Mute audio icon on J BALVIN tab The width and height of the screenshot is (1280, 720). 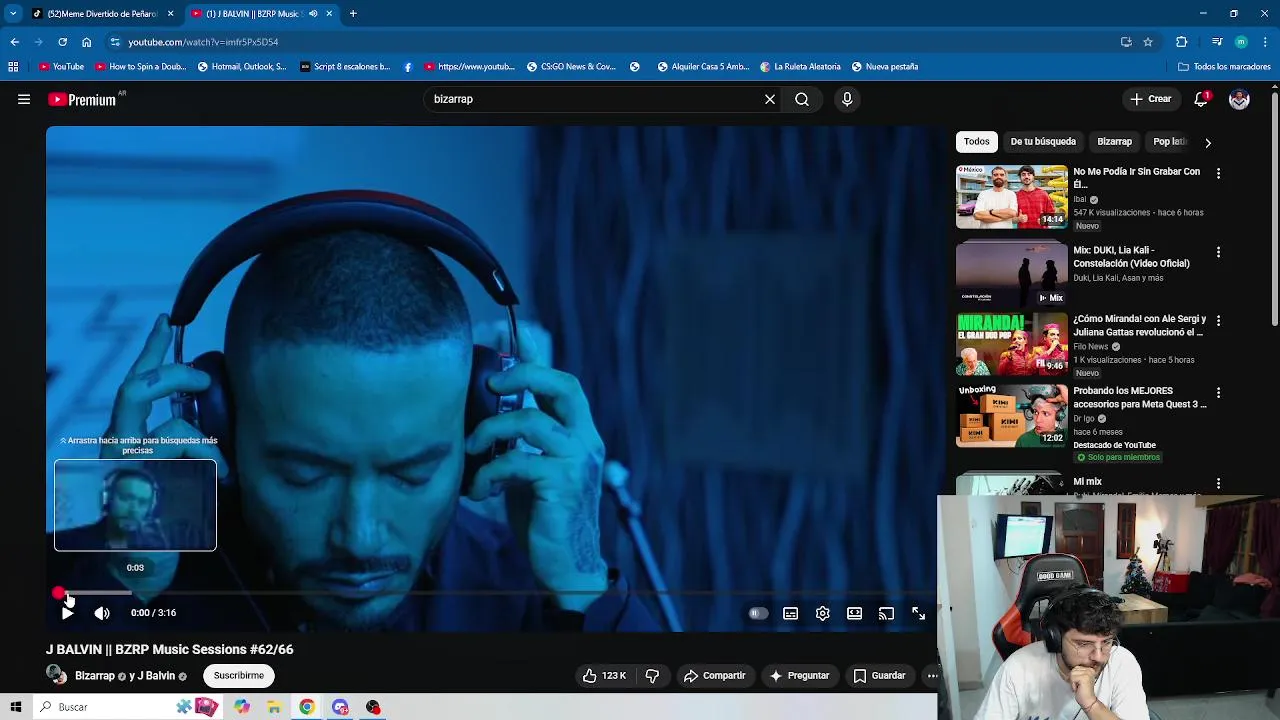313,14
